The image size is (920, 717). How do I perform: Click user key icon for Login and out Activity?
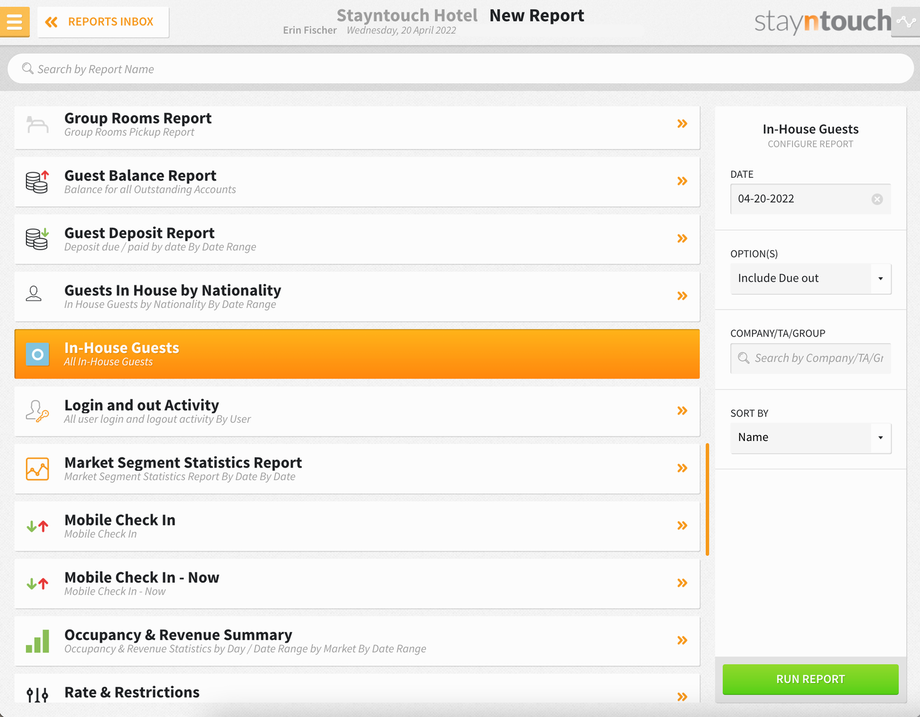(x=37, y=411)
